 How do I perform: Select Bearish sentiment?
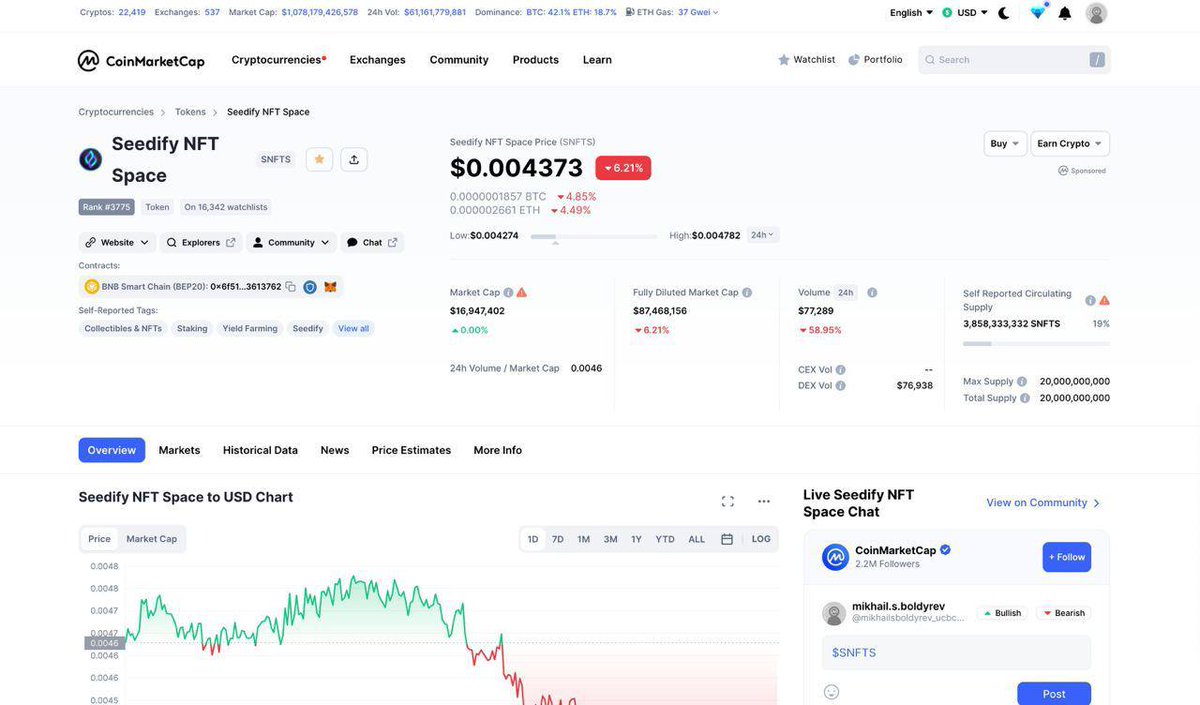[1062, 613]
